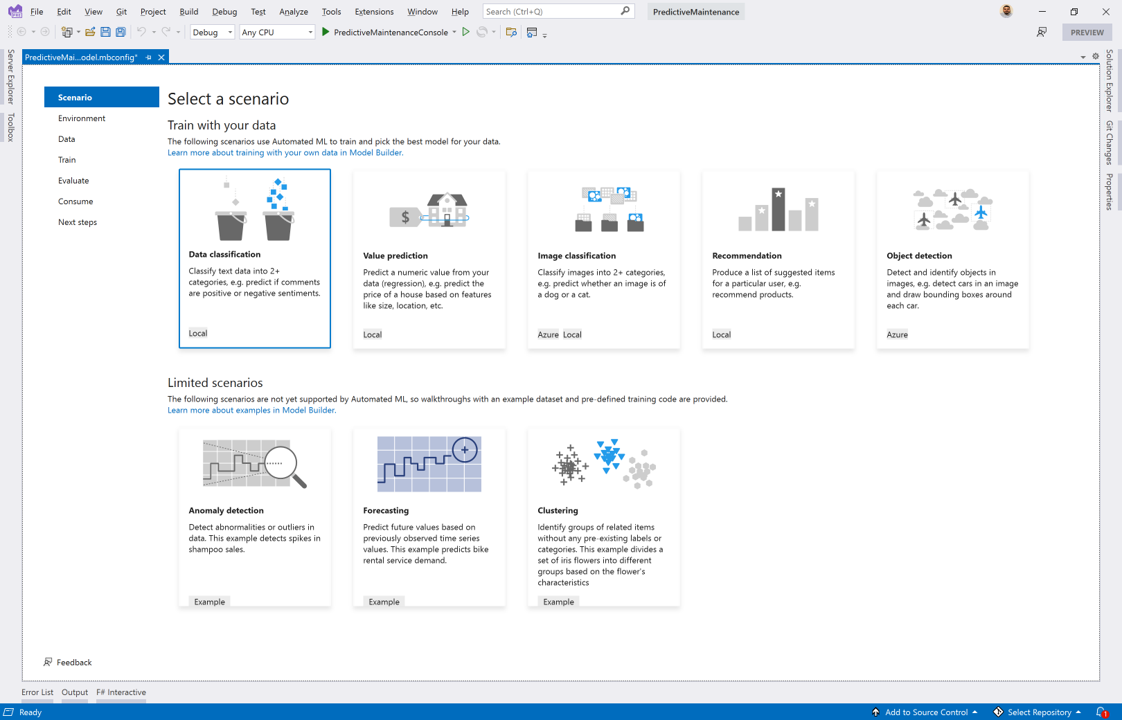The width and height of the screenshot is (1122, 720).
Task: Expand the Undo history dropdown arrow
Action: pyautogui.click(x=154, y=32)
